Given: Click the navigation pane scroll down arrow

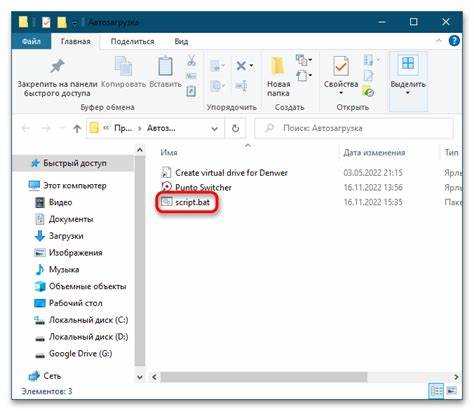Looking at the screenshot, I should pos(140,377).
